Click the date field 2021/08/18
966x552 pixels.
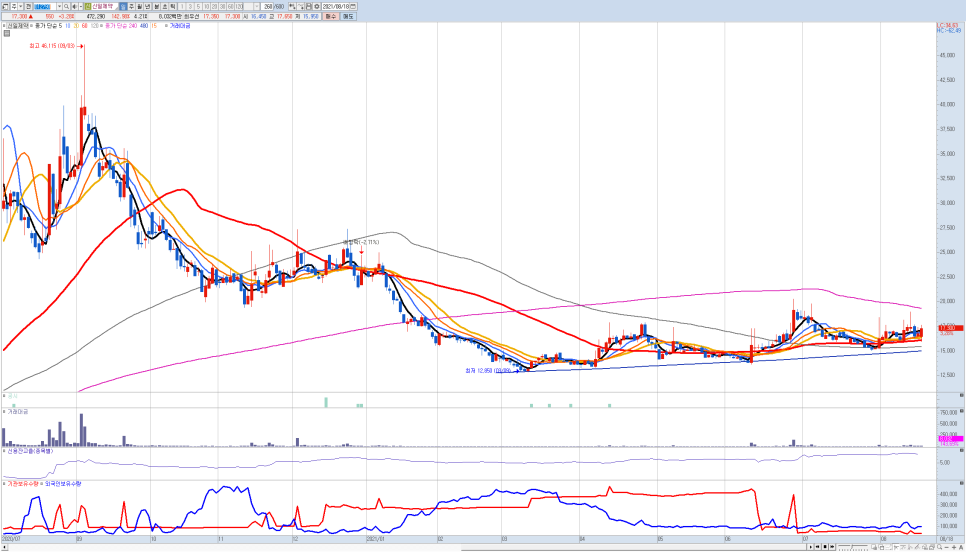tap(335, 6)
